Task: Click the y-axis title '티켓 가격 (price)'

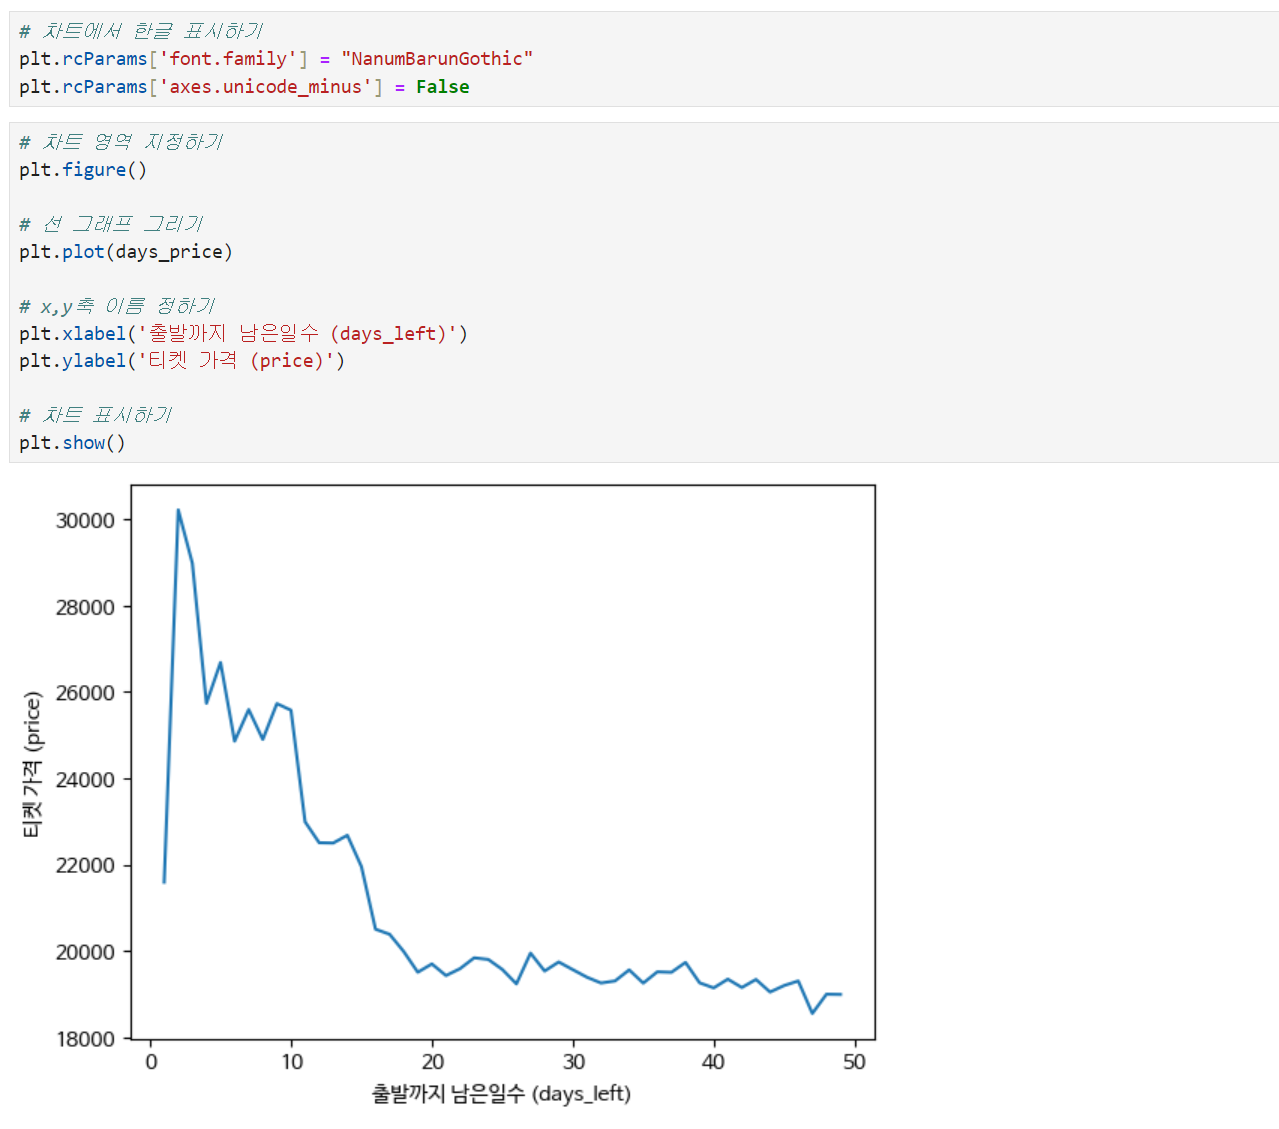Action: click(32, 765)
